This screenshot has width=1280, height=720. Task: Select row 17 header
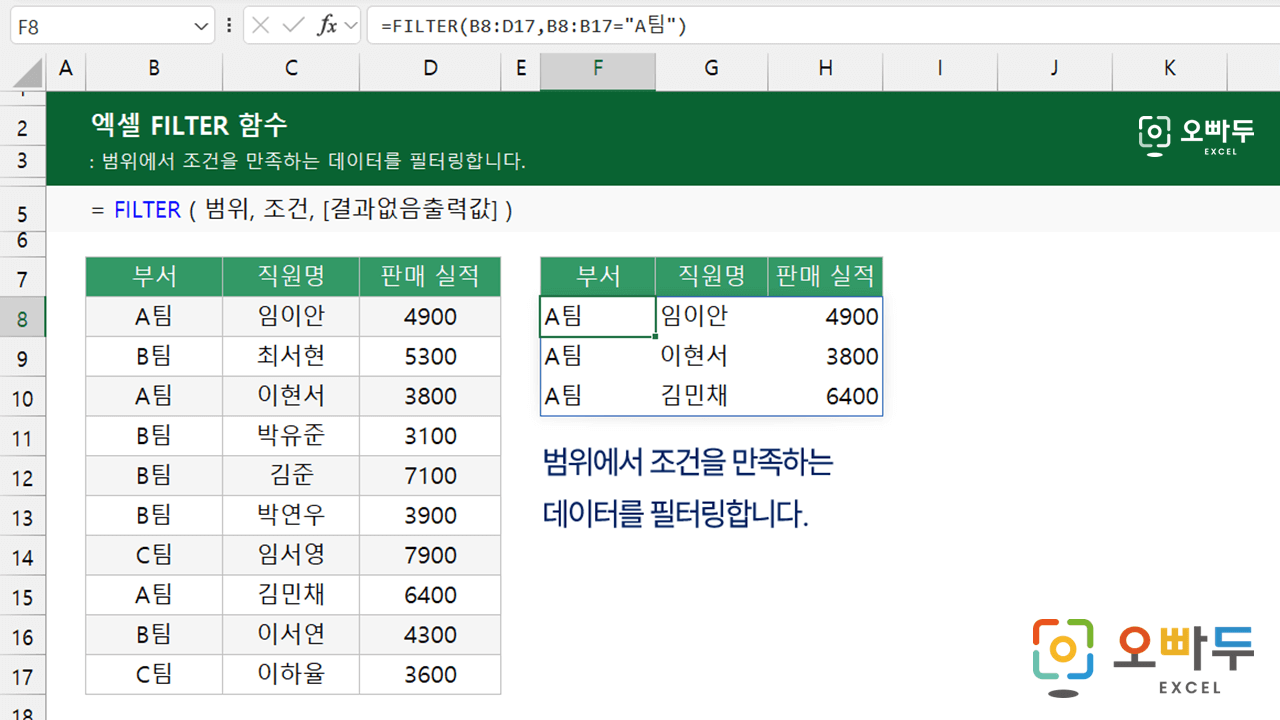point(23,676)
